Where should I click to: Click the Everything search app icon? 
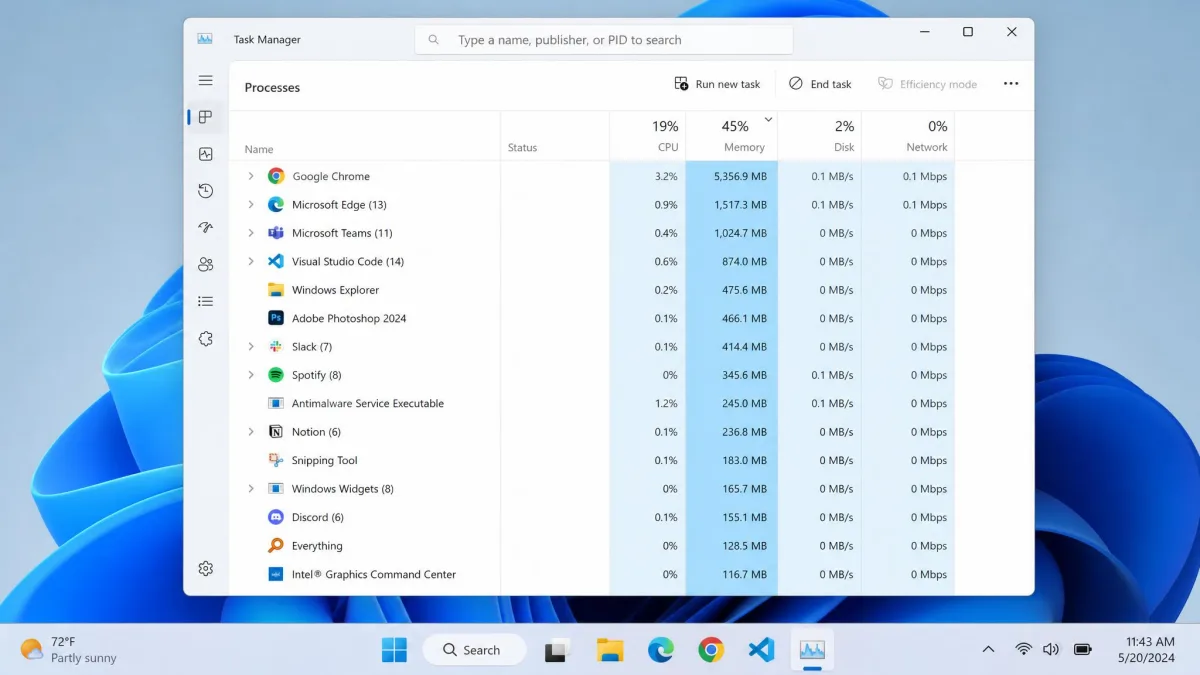pyautogui.click(x=276, y=545)
